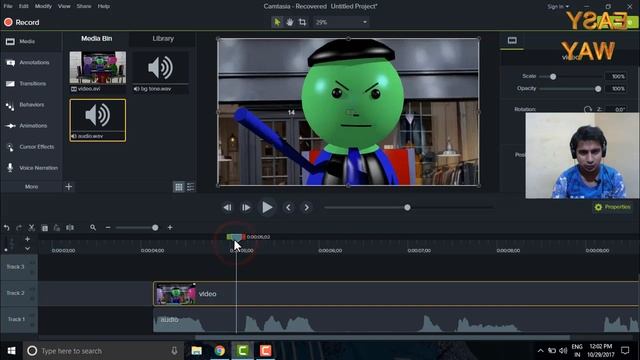Expand the Sign in dropdown
Viewport: 640px width, 360px height.
(558, 7)
